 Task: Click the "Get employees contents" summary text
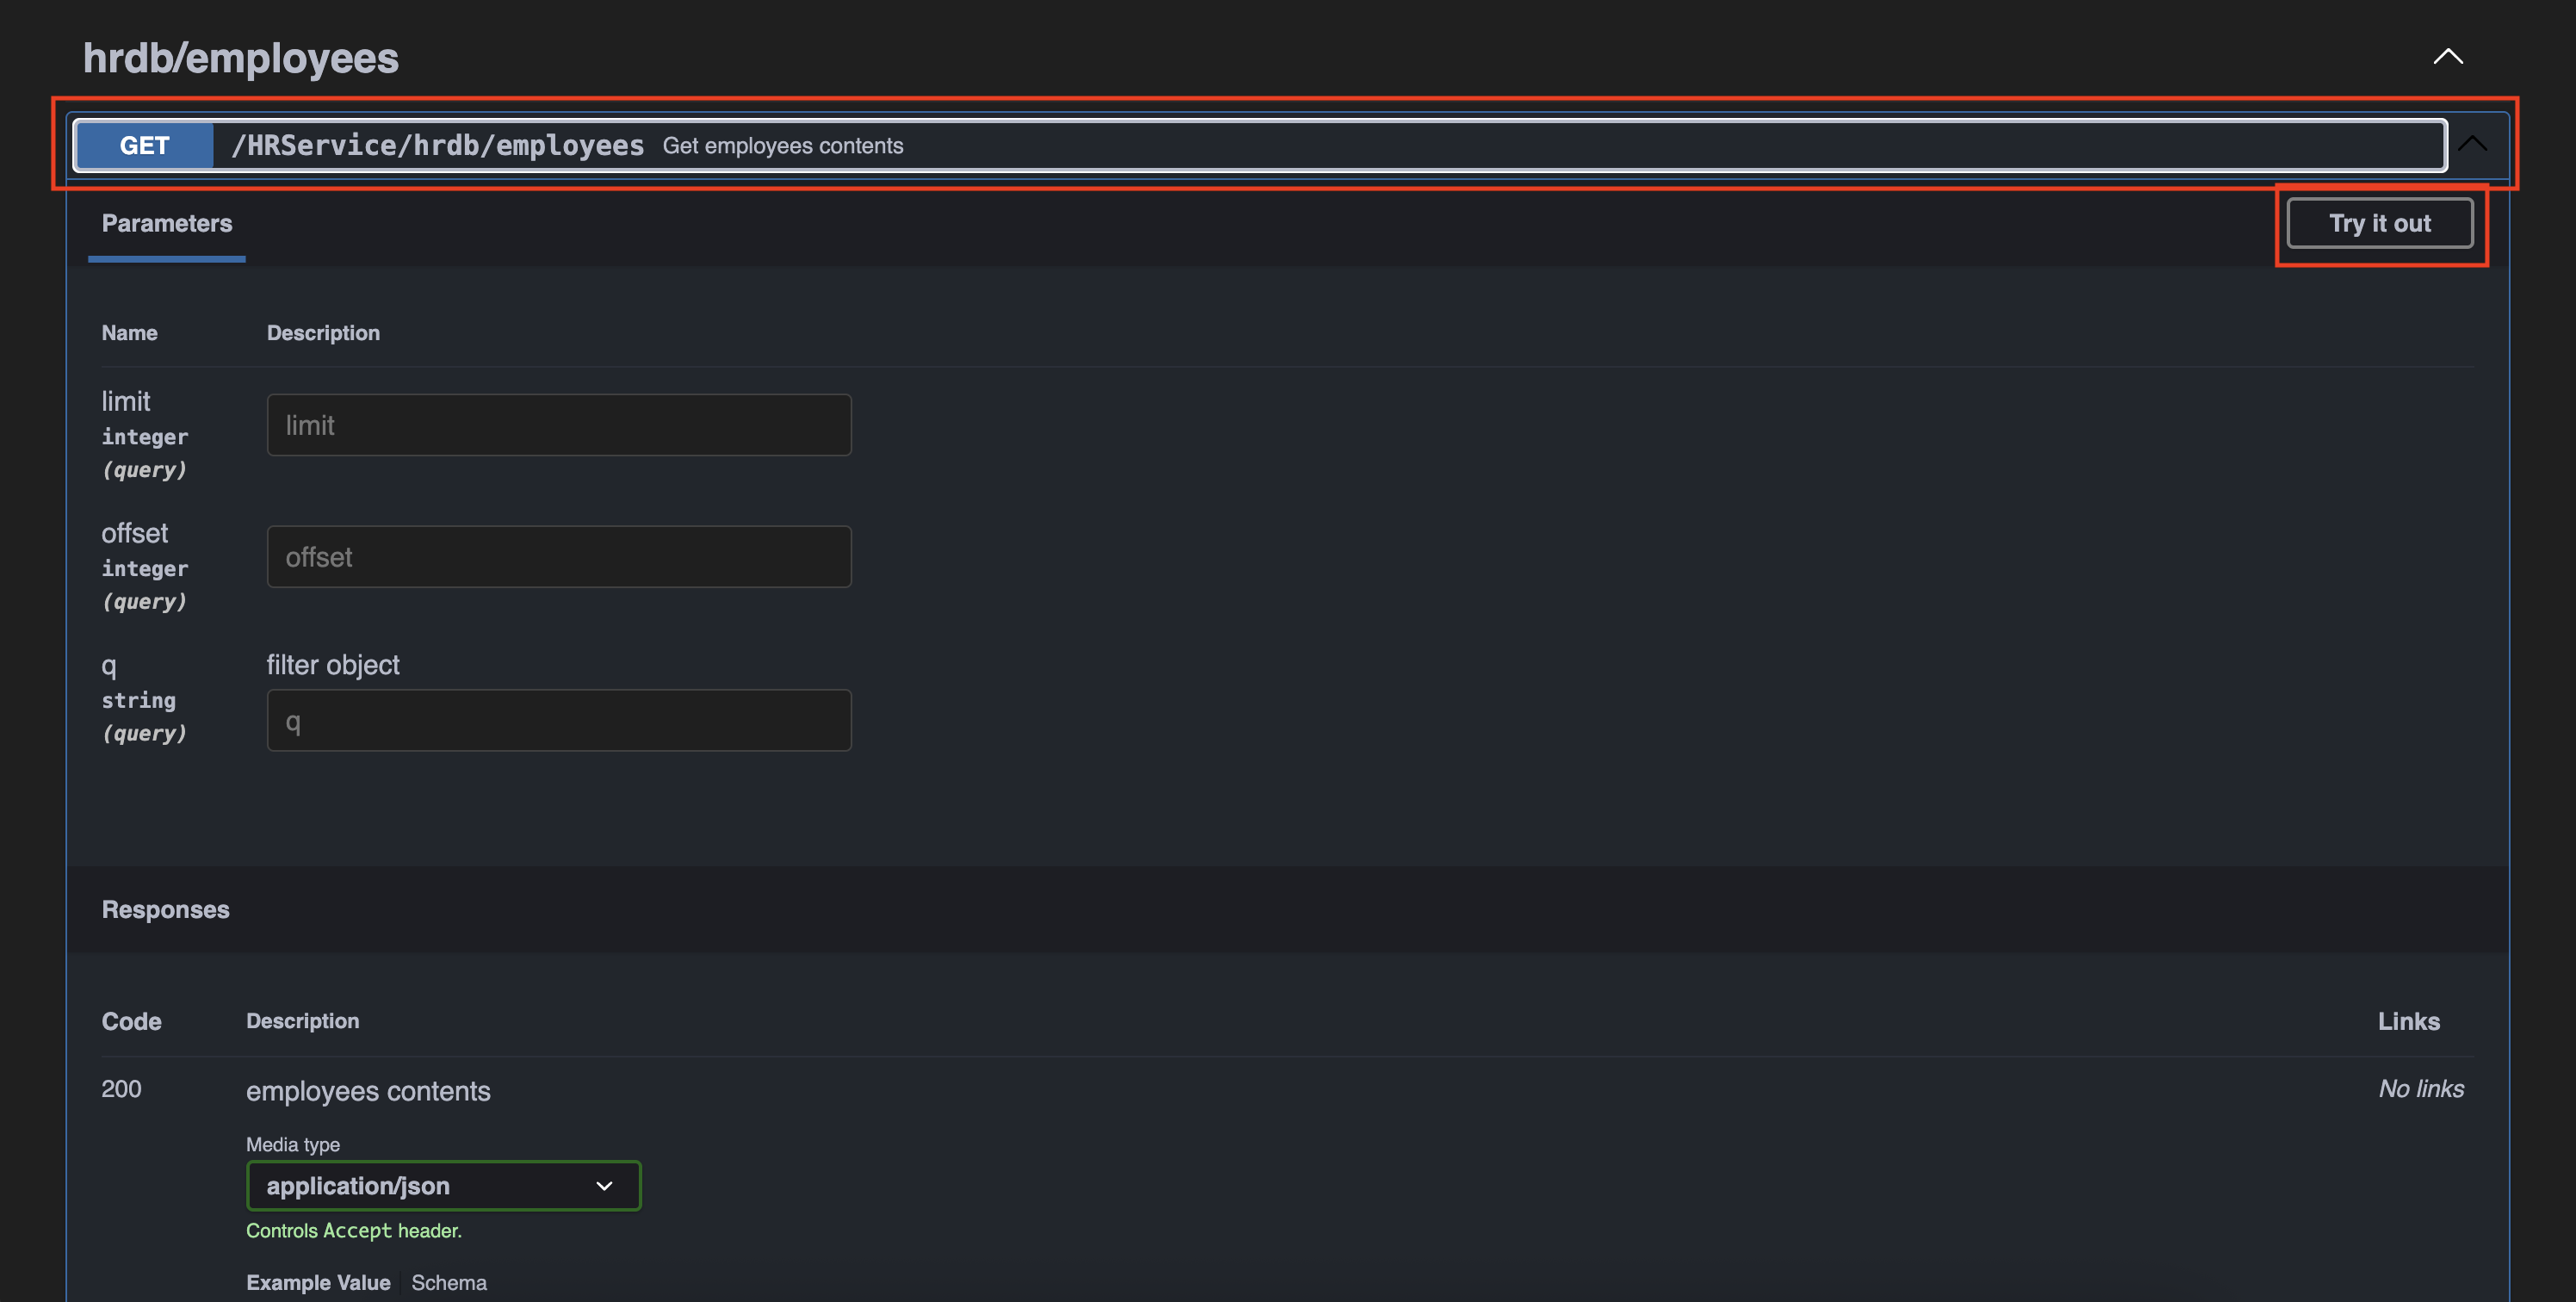pos(782,146)
